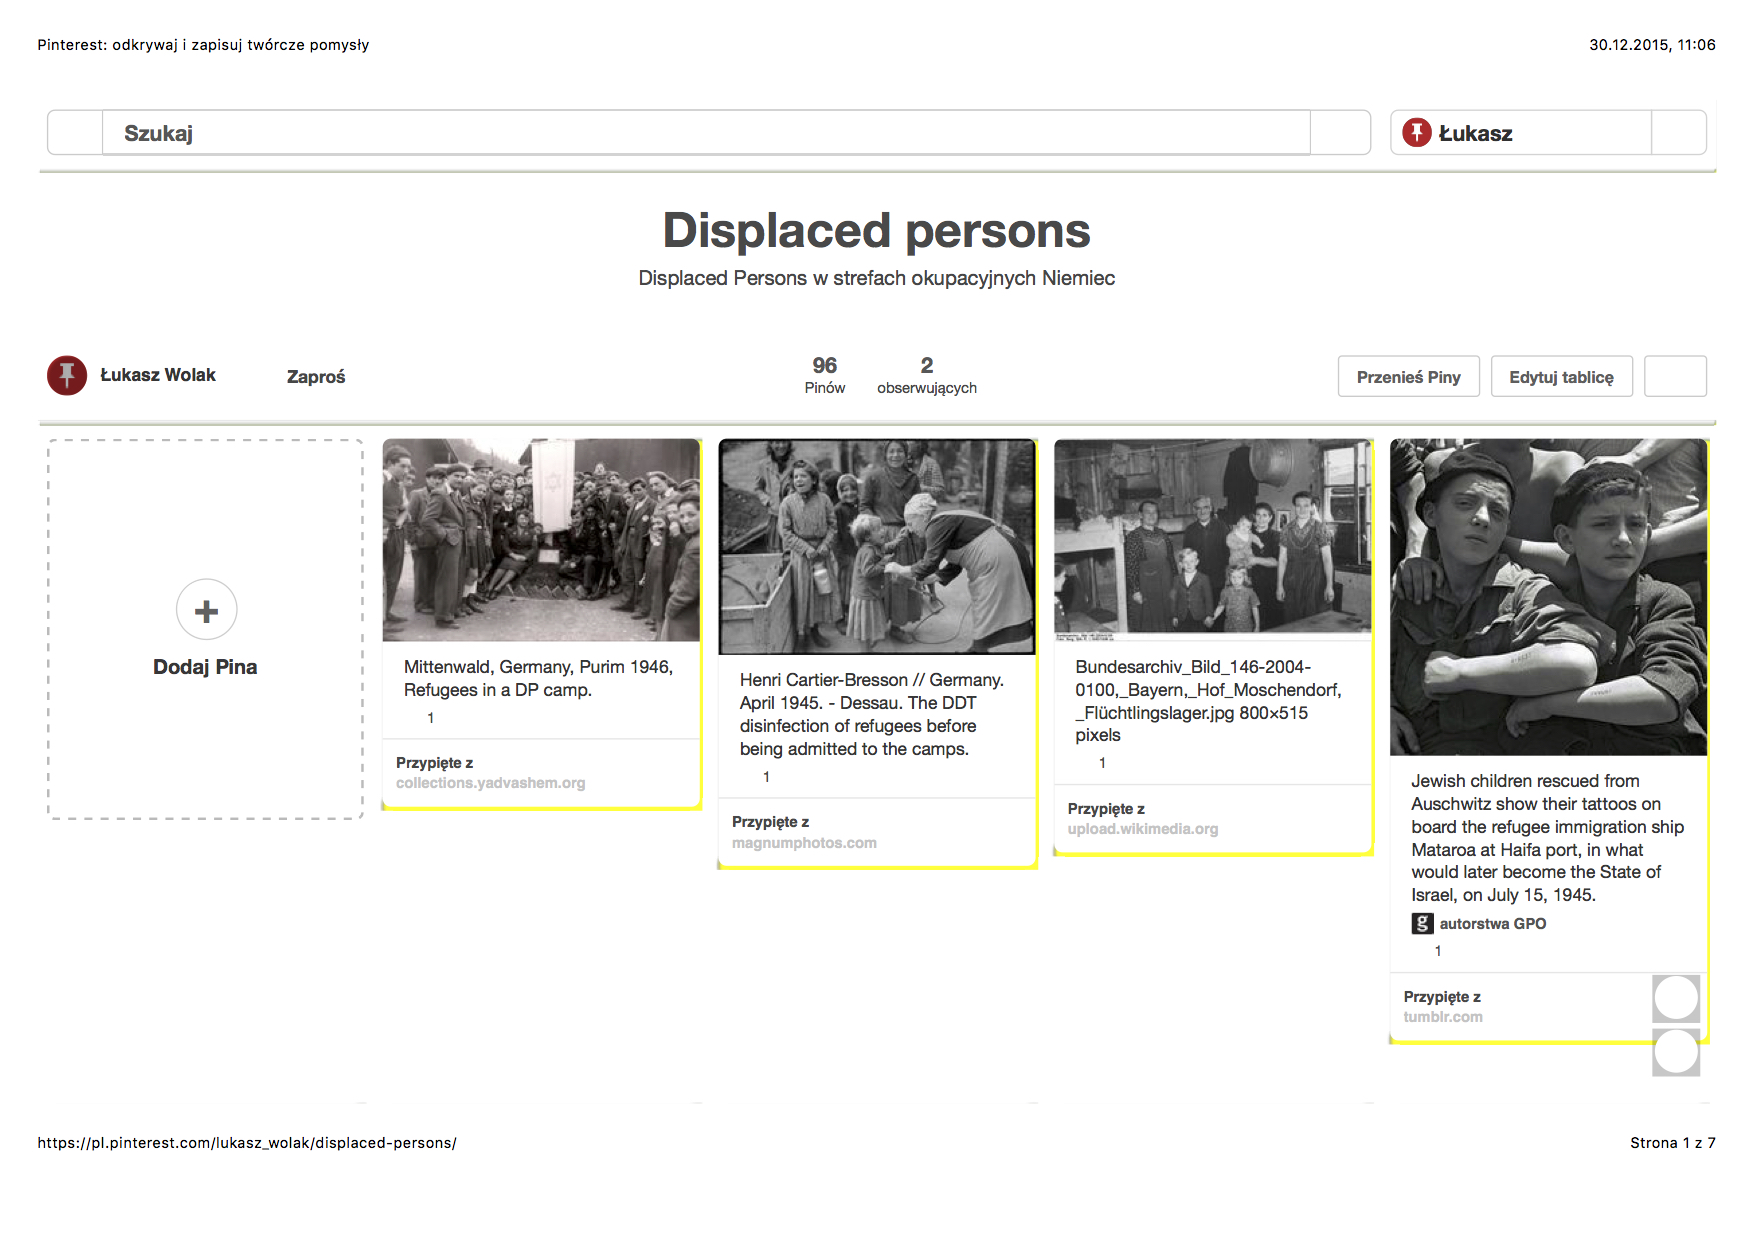
Task: Click repin count under Mittenwald caption
Action: tap(431, 718)
